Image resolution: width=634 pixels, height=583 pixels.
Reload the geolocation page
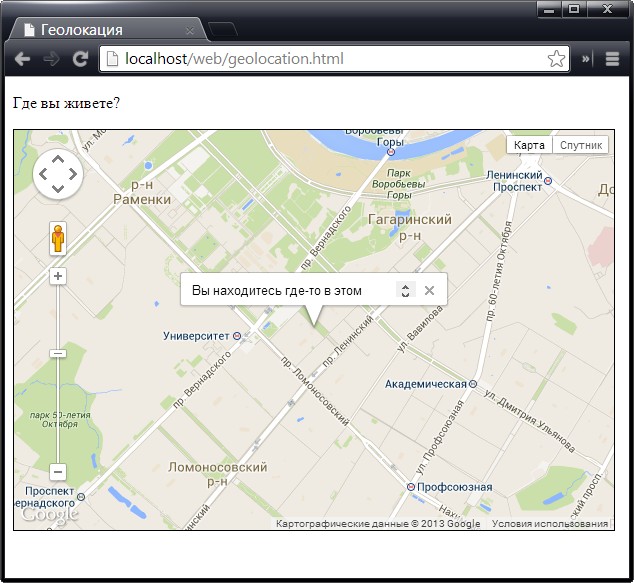80,59
